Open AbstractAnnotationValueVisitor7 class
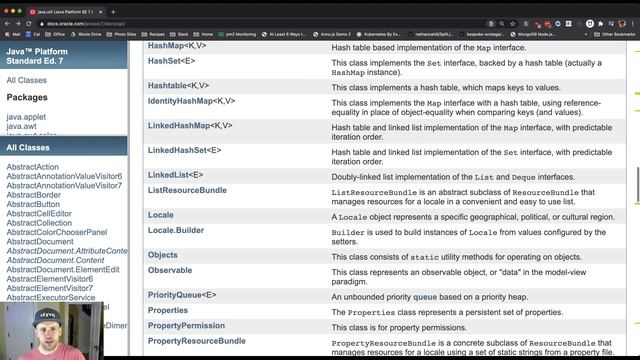The image size is (640, 360). click(64, 185)
